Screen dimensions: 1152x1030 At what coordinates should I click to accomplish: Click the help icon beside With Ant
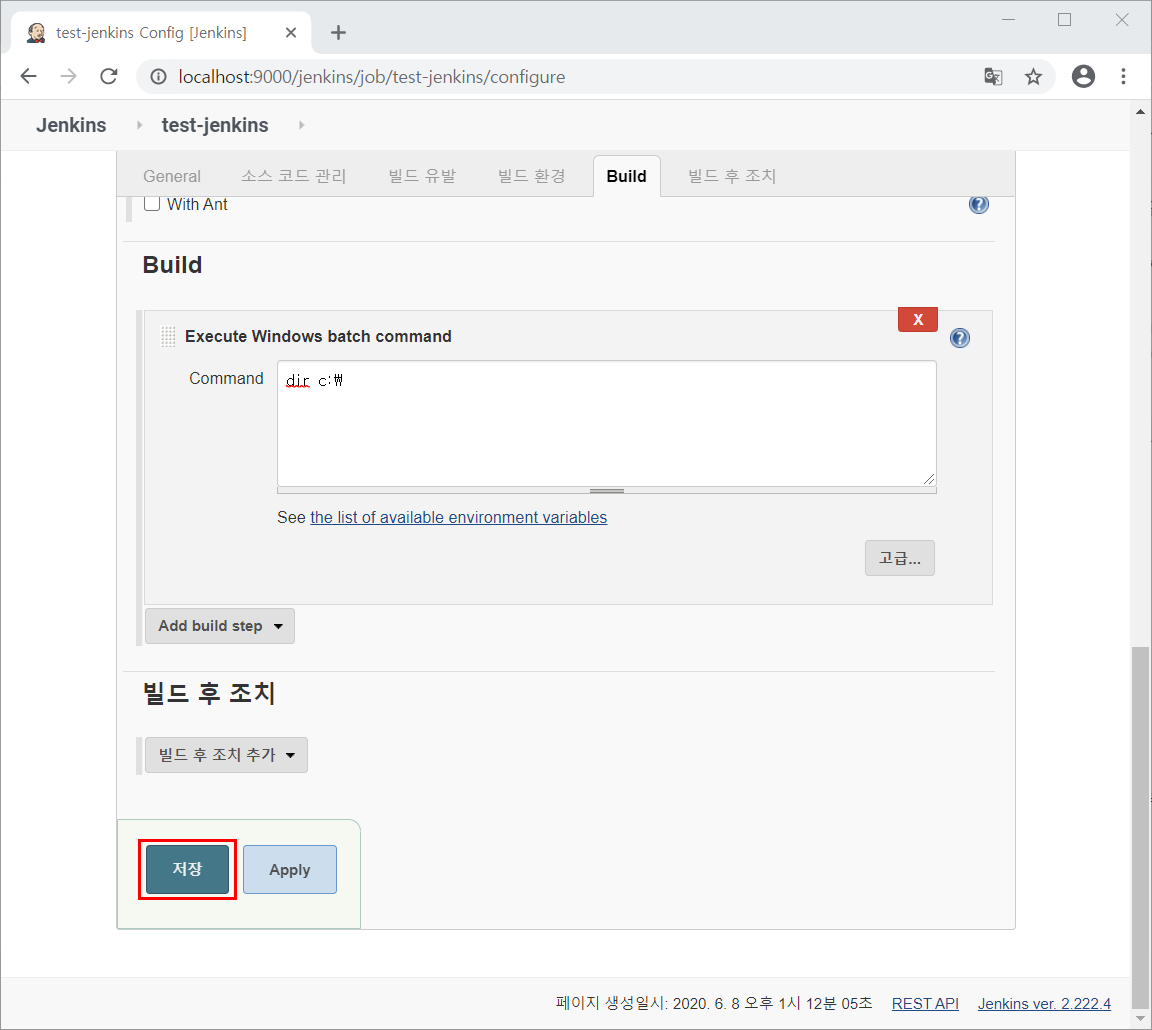pyautogui.click(x=979, y=204)
